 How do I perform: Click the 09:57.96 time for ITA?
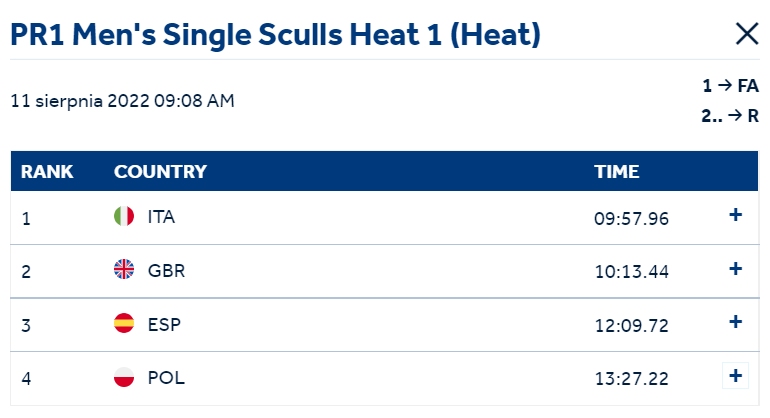(631, 218)
